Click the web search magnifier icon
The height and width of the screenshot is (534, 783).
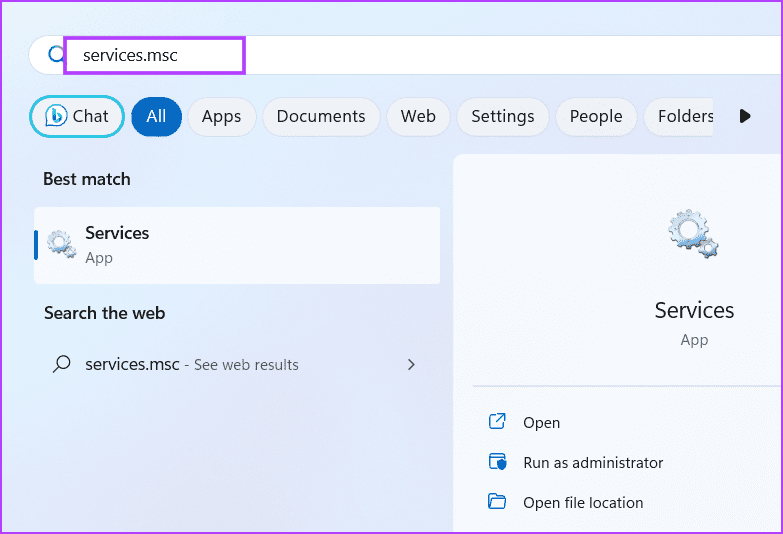coord(61,364)
